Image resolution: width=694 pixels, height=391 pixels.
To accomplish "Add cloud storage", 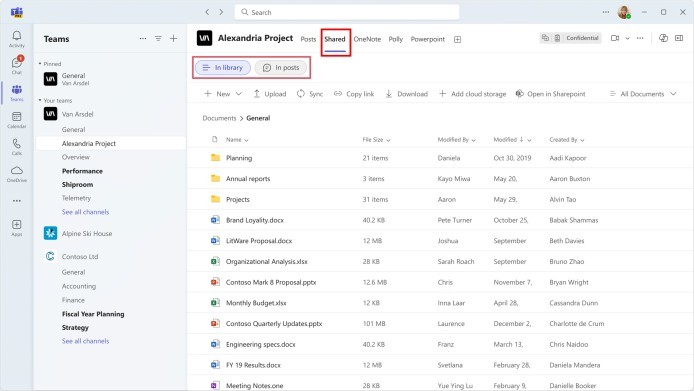I will (472, 94).
